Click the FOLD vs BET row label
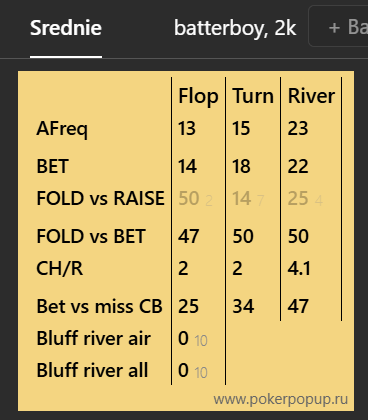The width and height of the screenshot is (368, 420). point(91,236)
